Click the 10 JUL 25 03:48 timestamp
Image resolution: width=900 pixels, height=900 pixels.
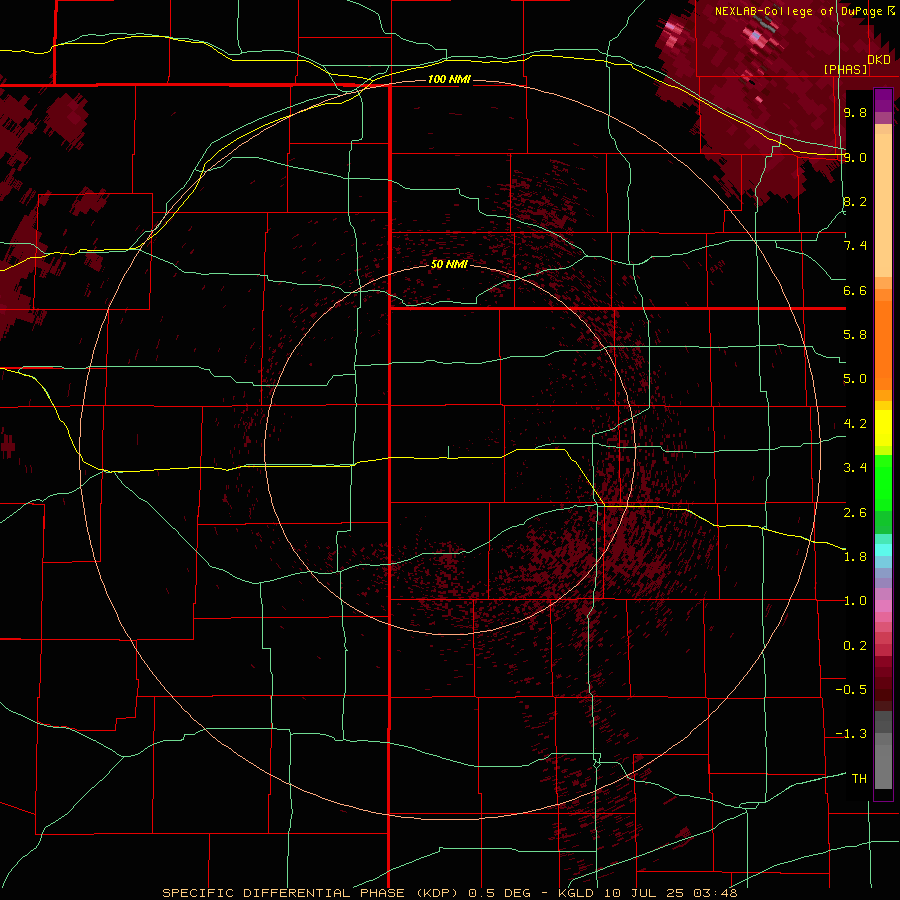pyautogui.click(x=670, y=893)
